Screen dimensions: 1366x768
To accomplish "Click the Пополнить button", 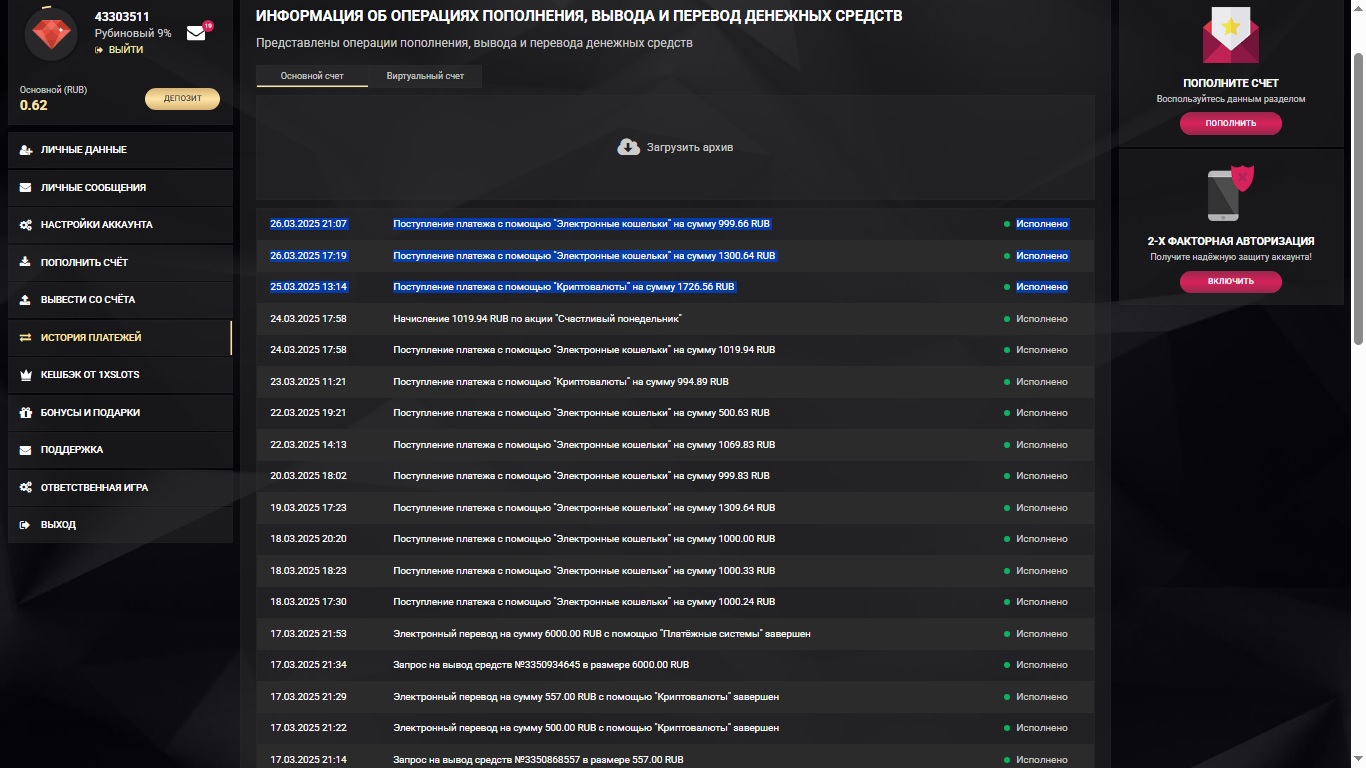I will pos(1231,123).
